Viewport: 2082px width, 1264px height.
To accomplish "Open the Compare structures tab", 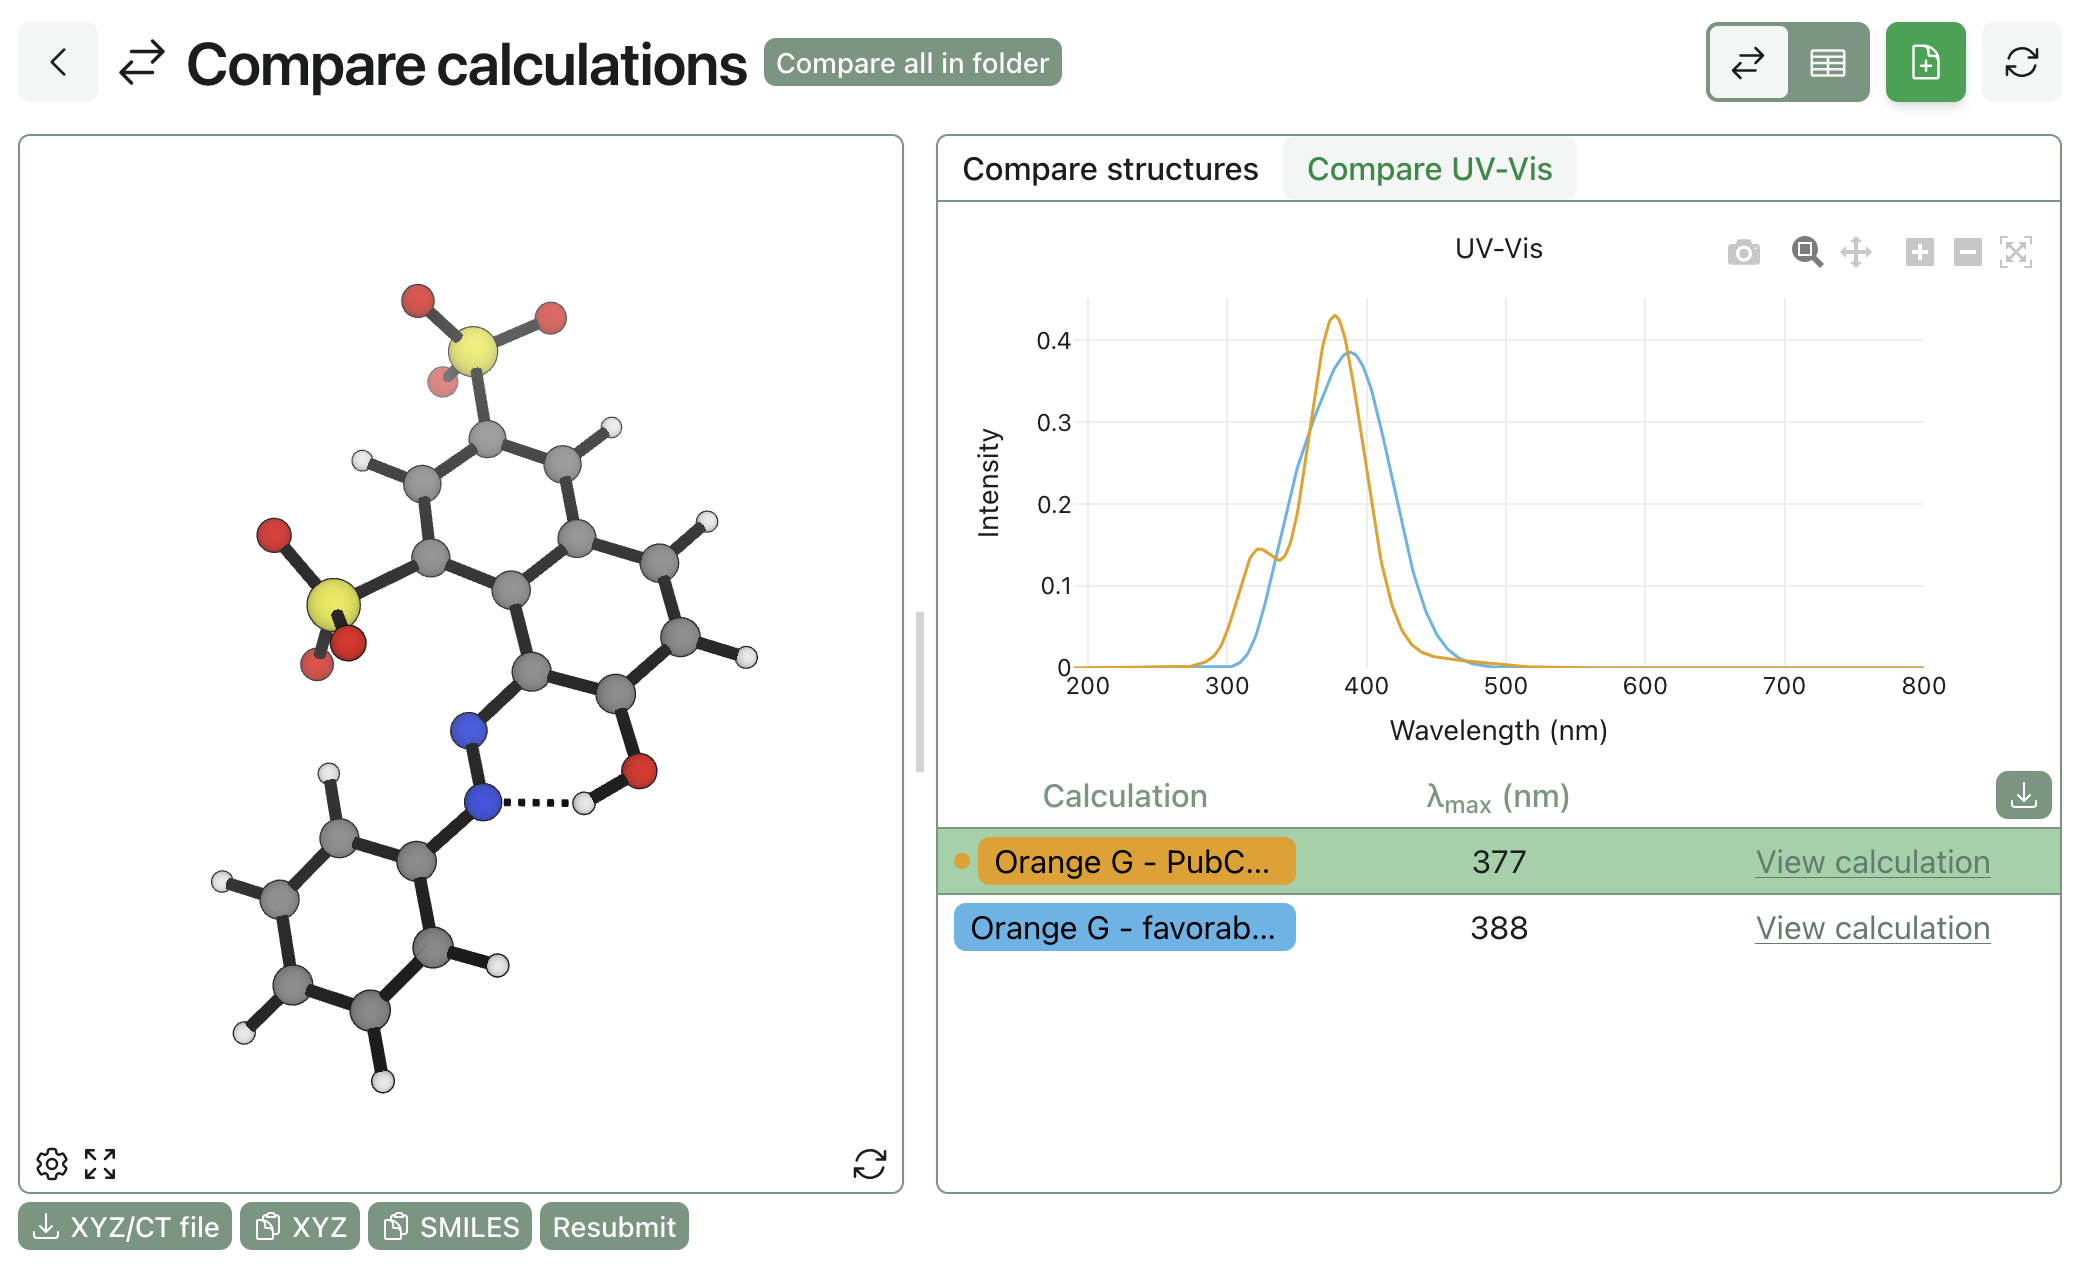I will pyautogui.click(x=1110, y=169).
